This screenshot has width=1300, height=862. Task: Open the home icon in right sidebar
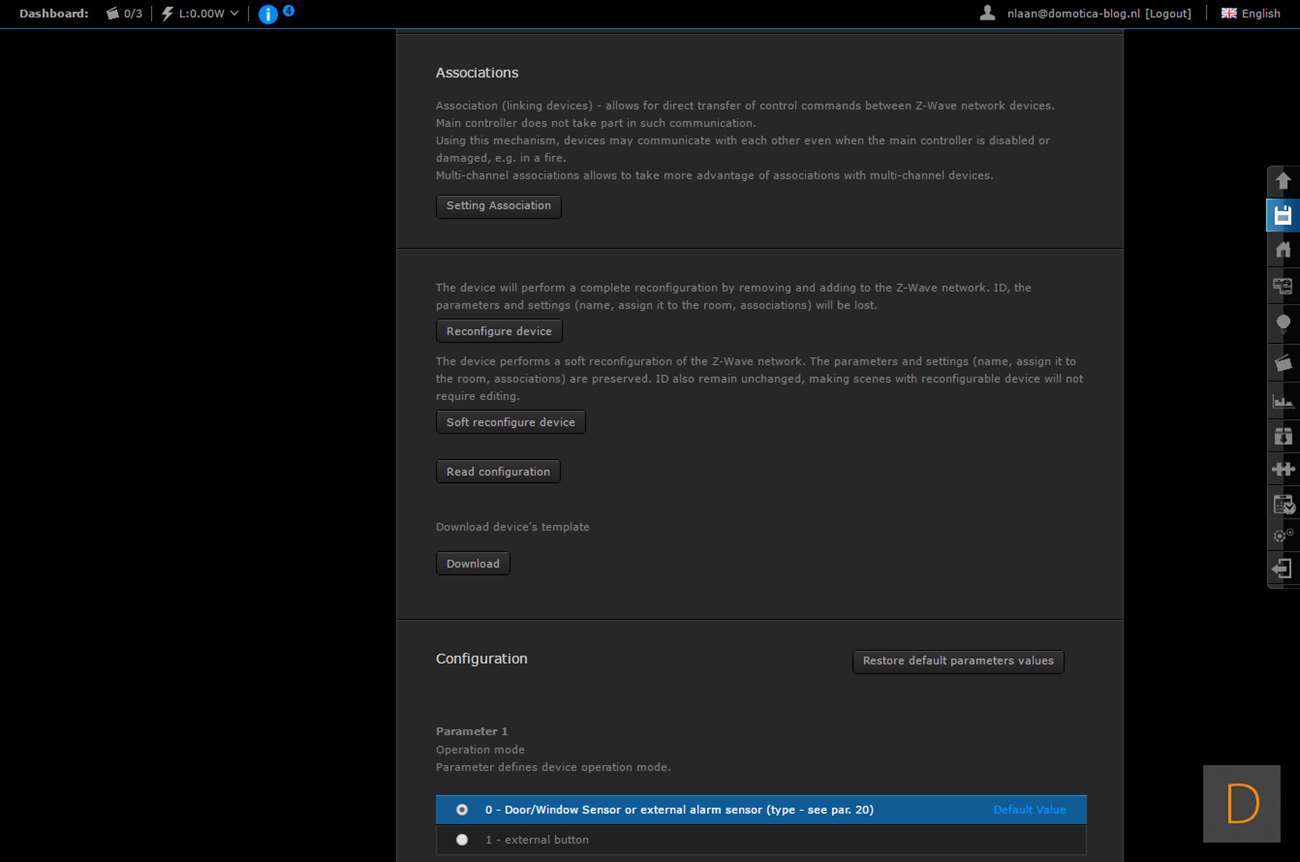[1282, 249]
